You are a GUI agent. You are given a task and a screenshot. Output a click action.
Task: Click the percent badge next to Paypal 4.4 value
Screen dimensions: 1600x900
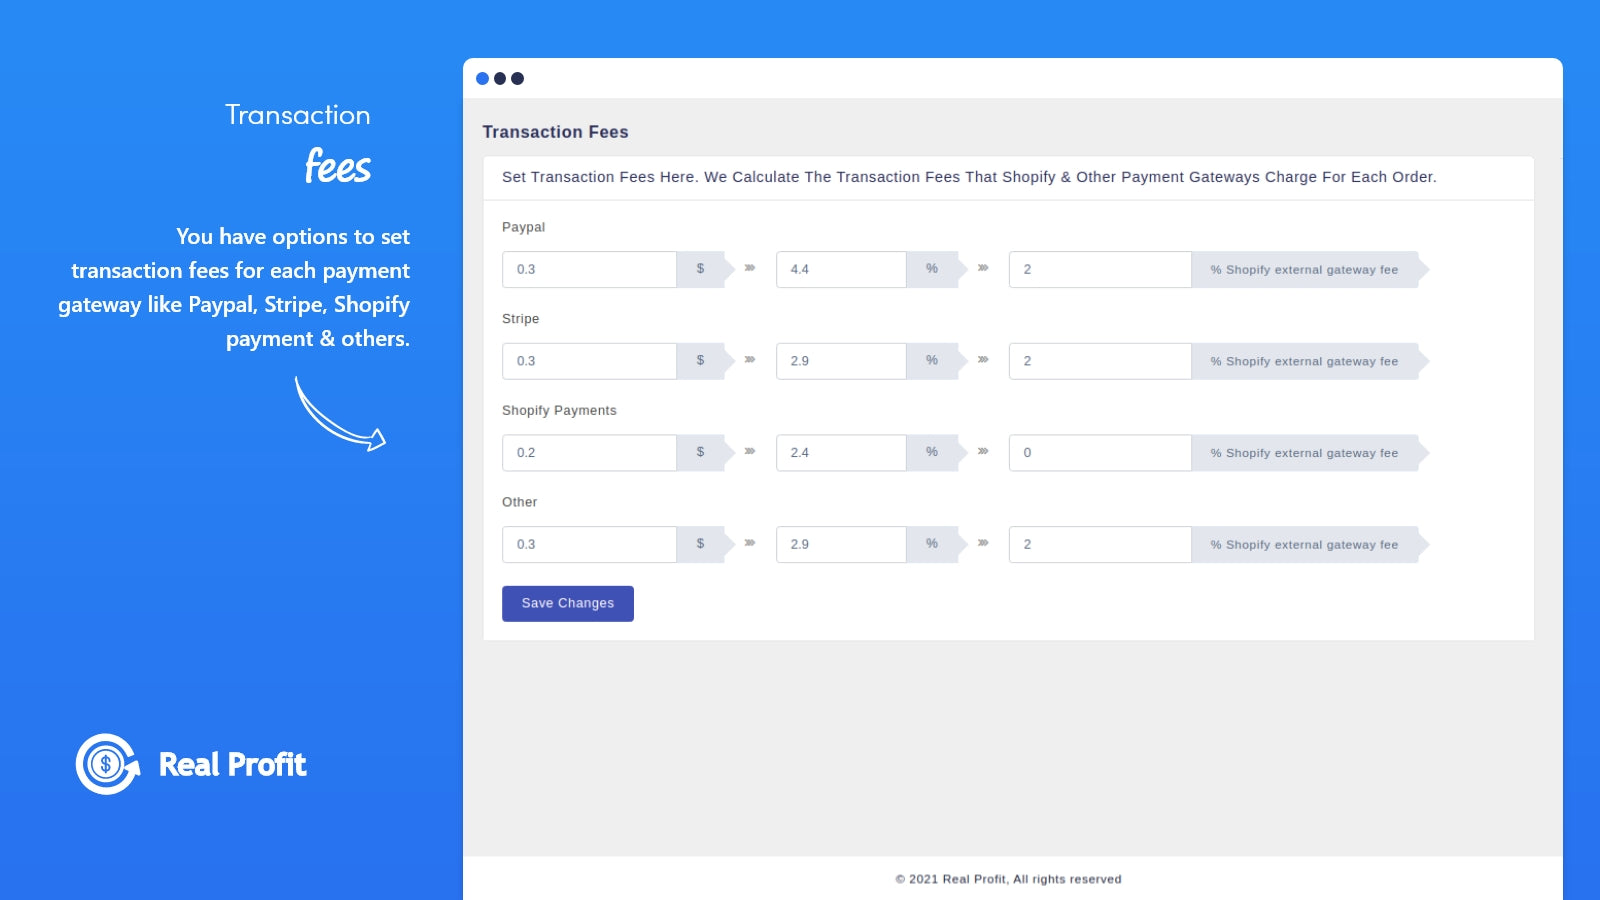(932, 269)
